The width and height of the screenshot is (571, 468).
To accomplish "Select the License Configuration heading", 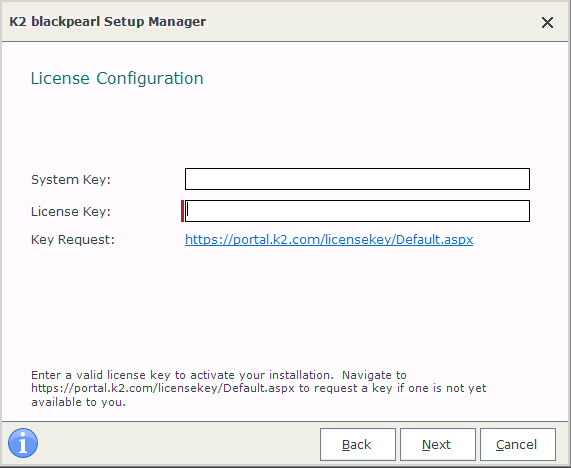I will coord(117,78).
